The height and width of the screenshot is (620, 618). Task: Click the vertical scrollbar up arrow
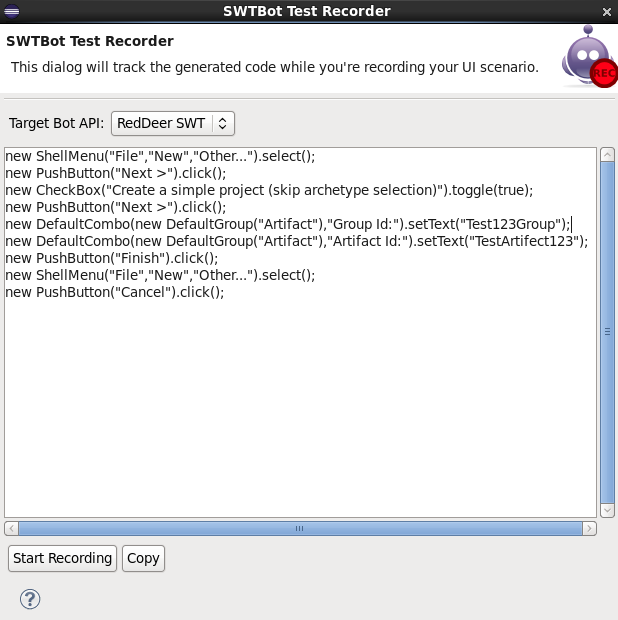click(607, 154)
